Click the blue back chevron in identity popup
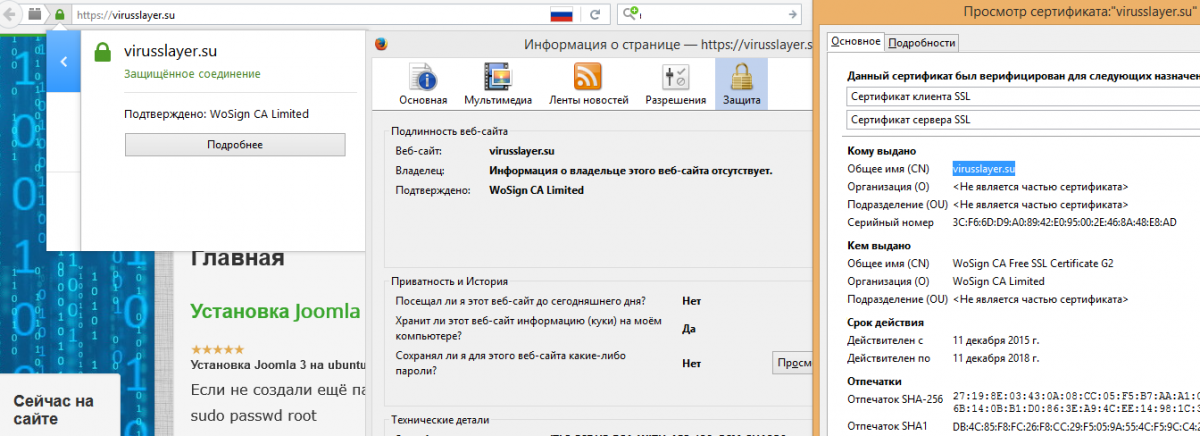Image resolution: width=1200 pixels, height=436 pixels. pyautogui.click(x=63, y=61)
